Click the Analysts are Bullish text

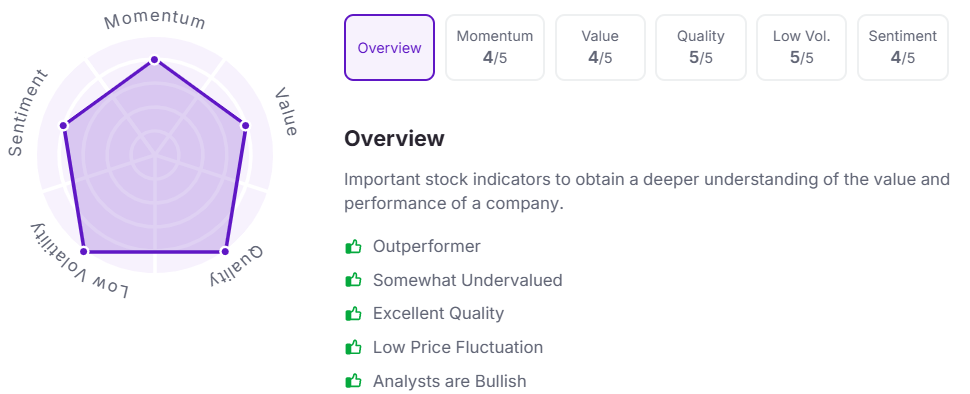tap(449, 381)
